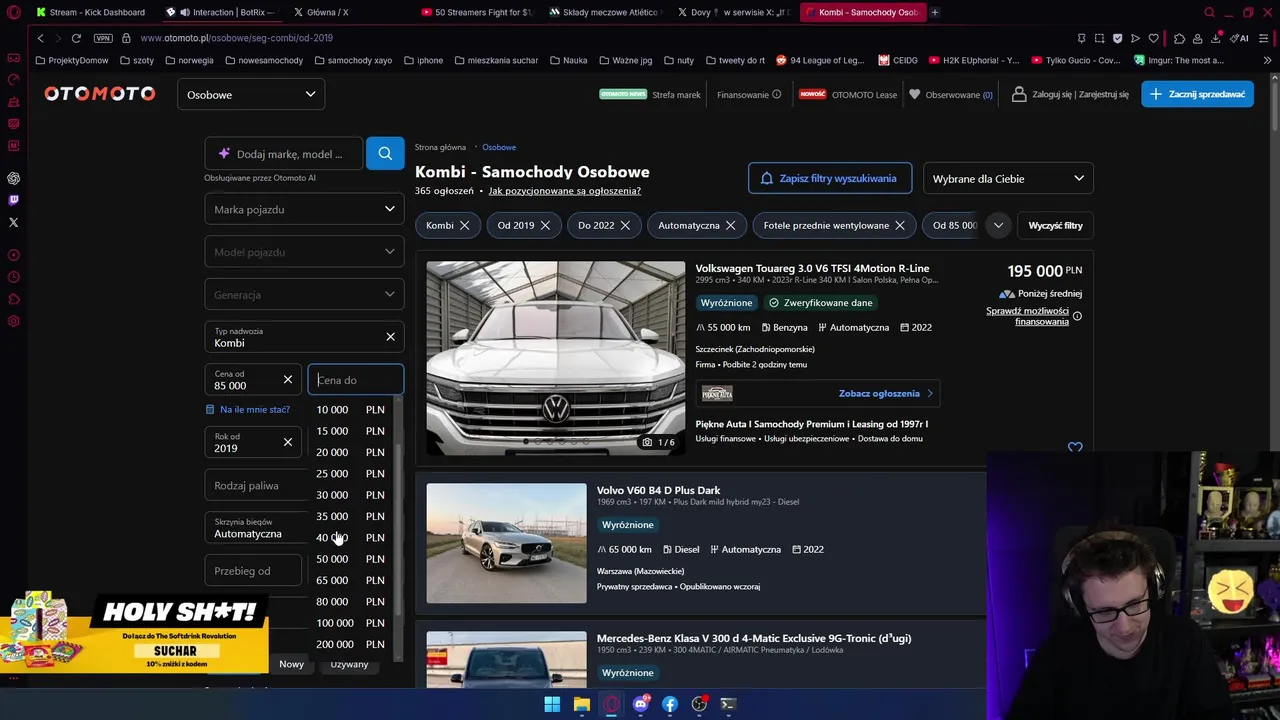Open File Explorer from taskbar
1280x720 pixels.
581,704
